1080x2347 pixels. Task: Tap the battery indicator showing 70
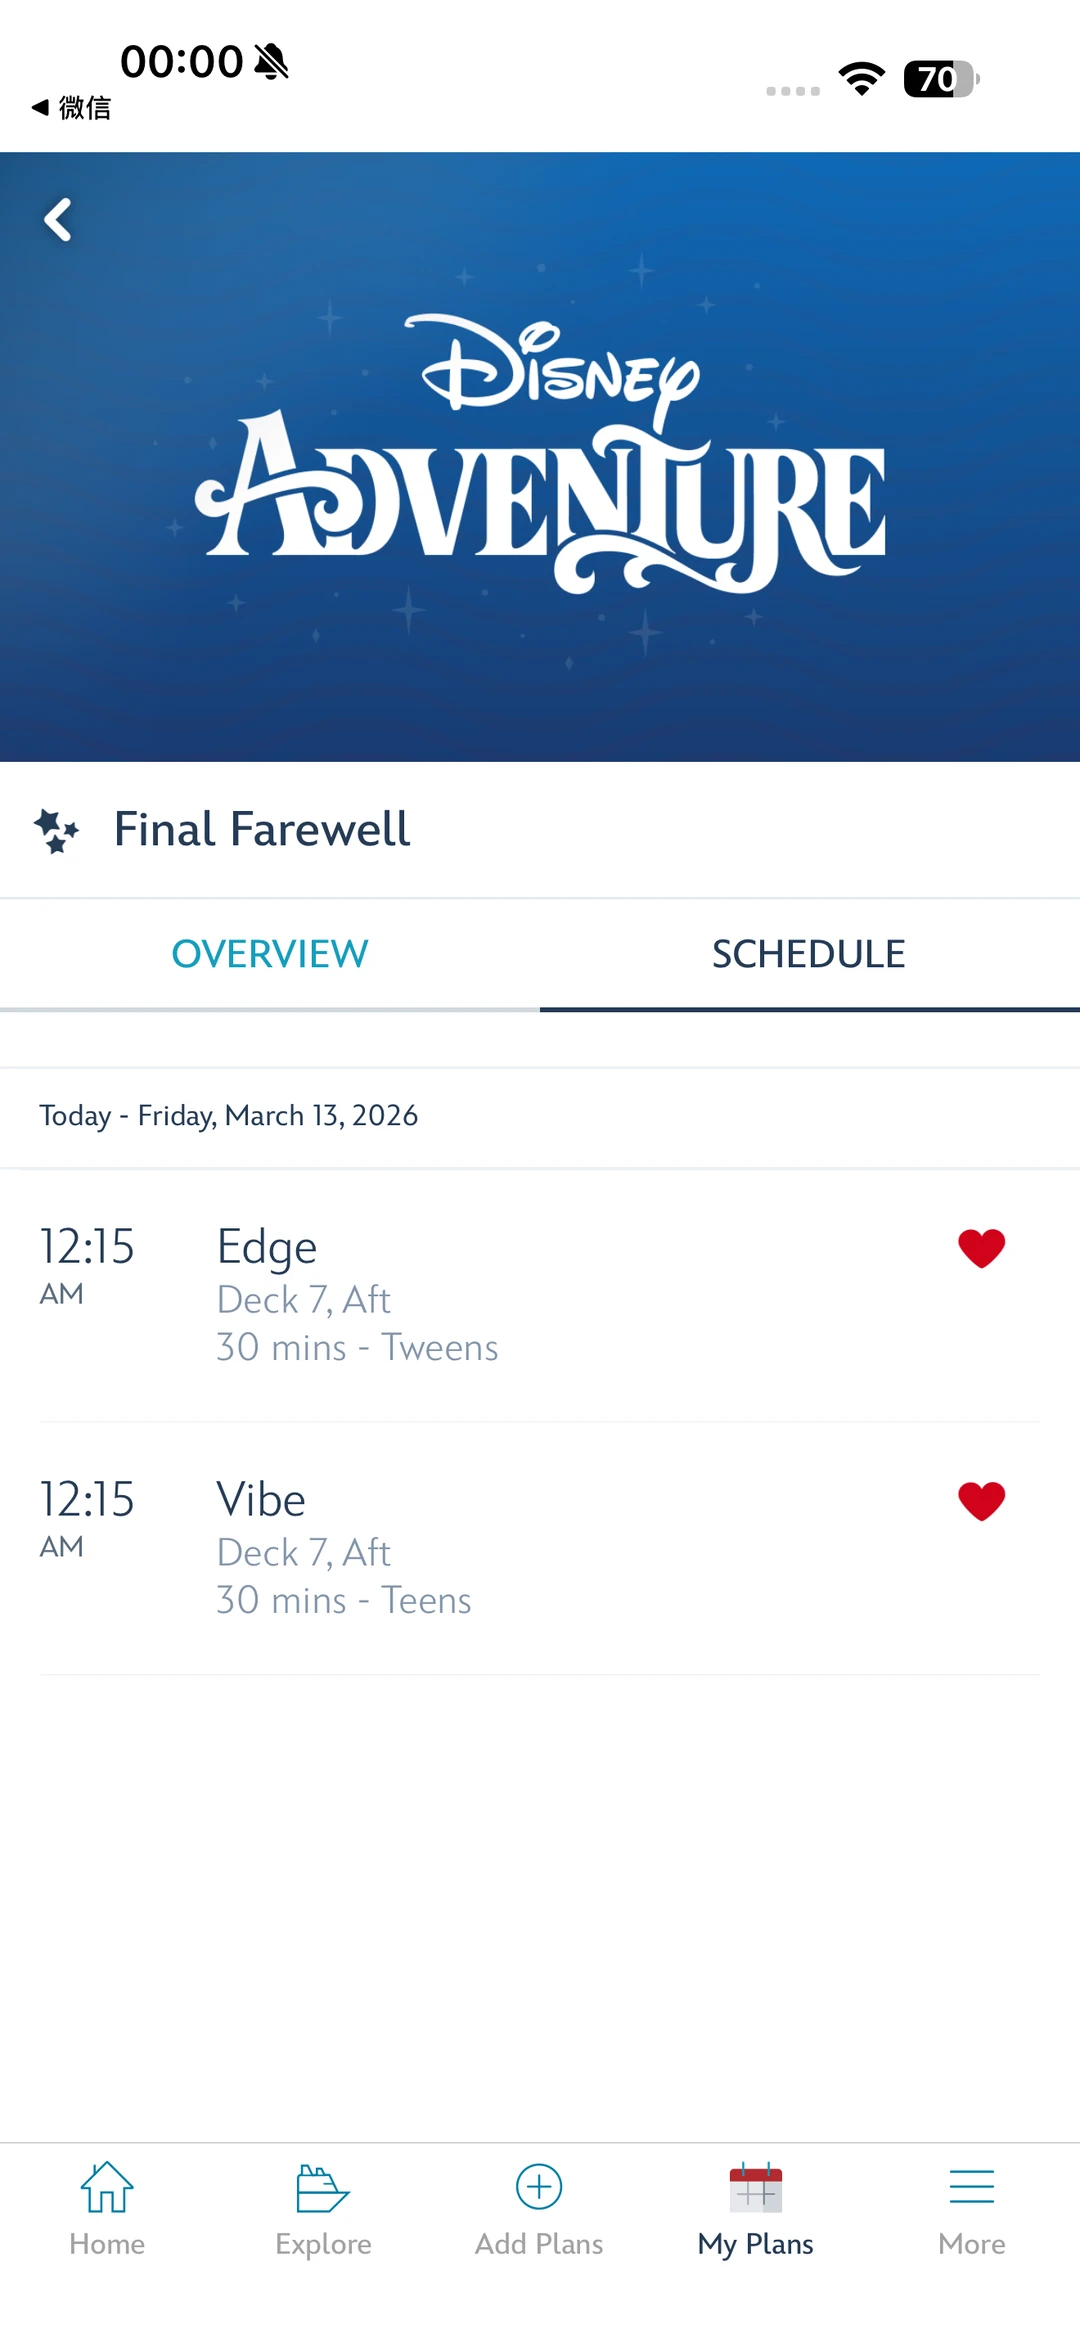(x=940, y=79)
